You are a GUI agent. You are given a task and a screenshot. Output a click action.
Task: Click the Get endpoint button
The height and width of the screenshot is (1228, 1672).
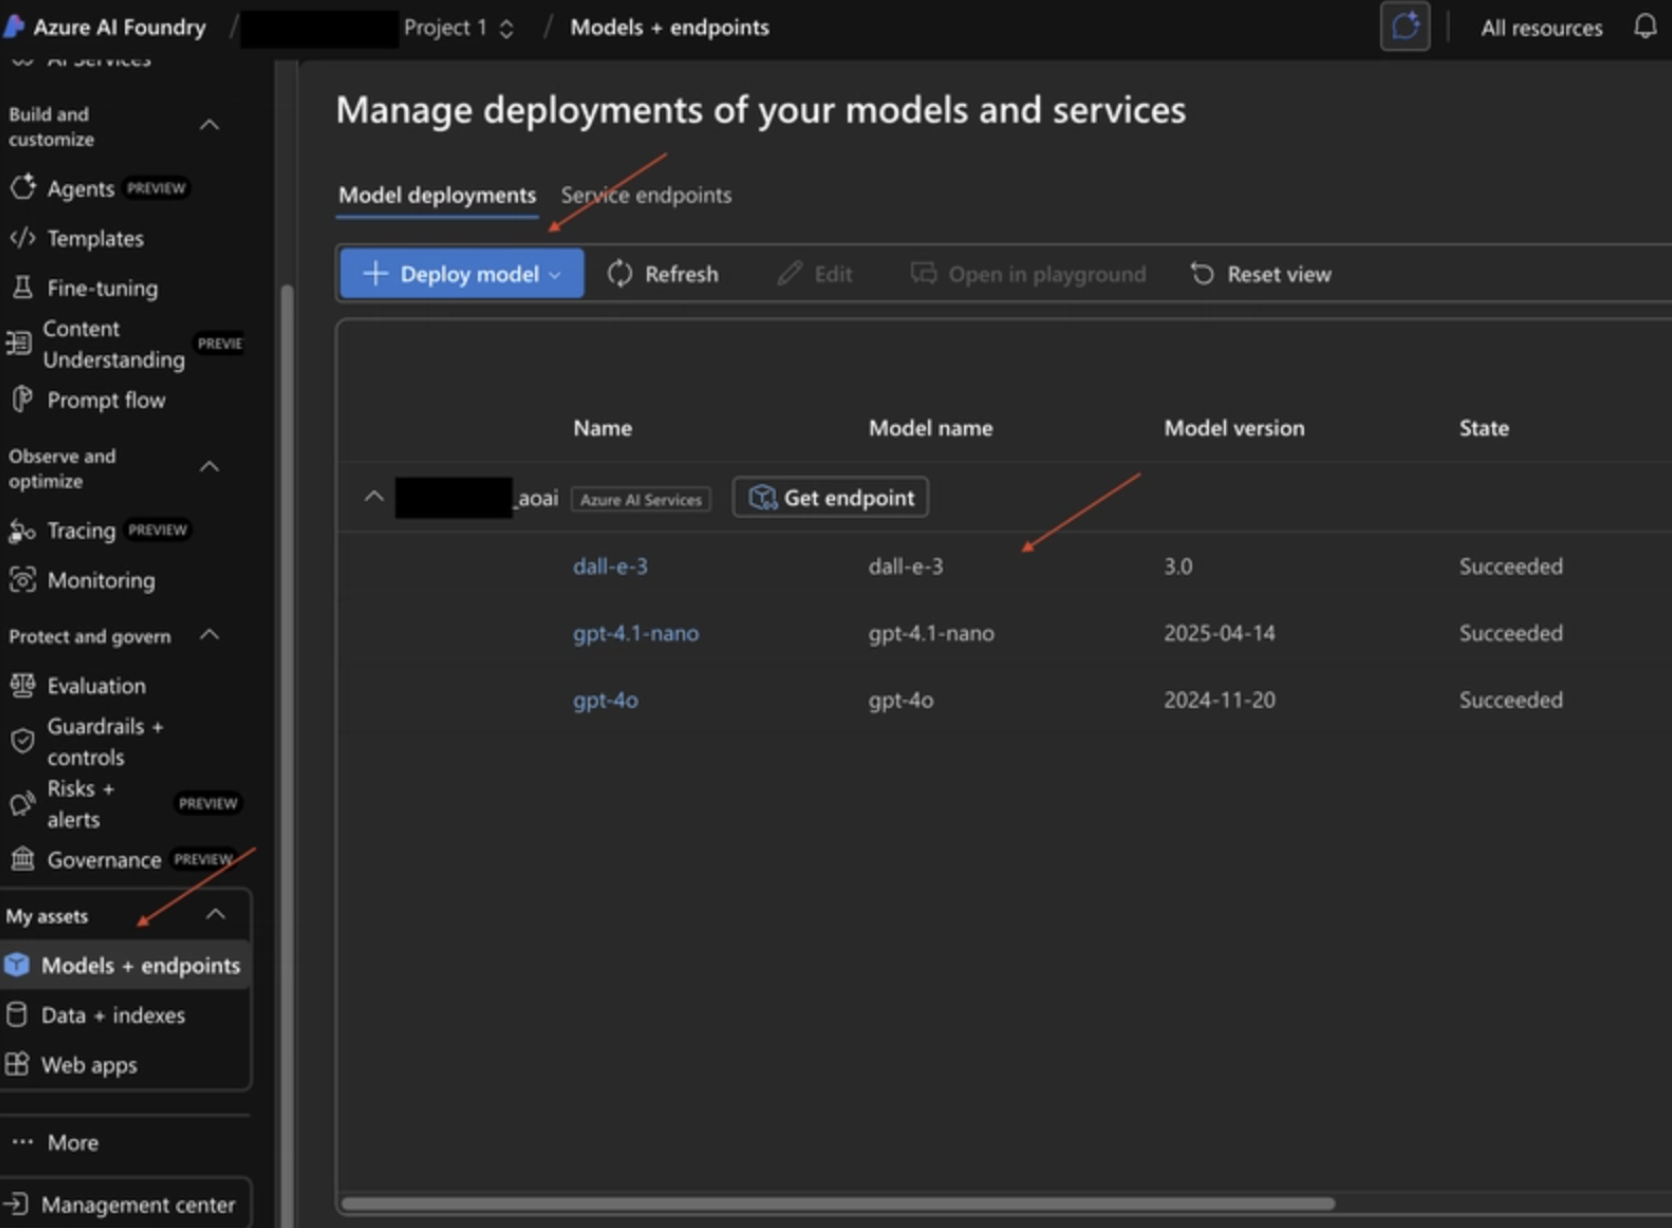tap(830, 498)
